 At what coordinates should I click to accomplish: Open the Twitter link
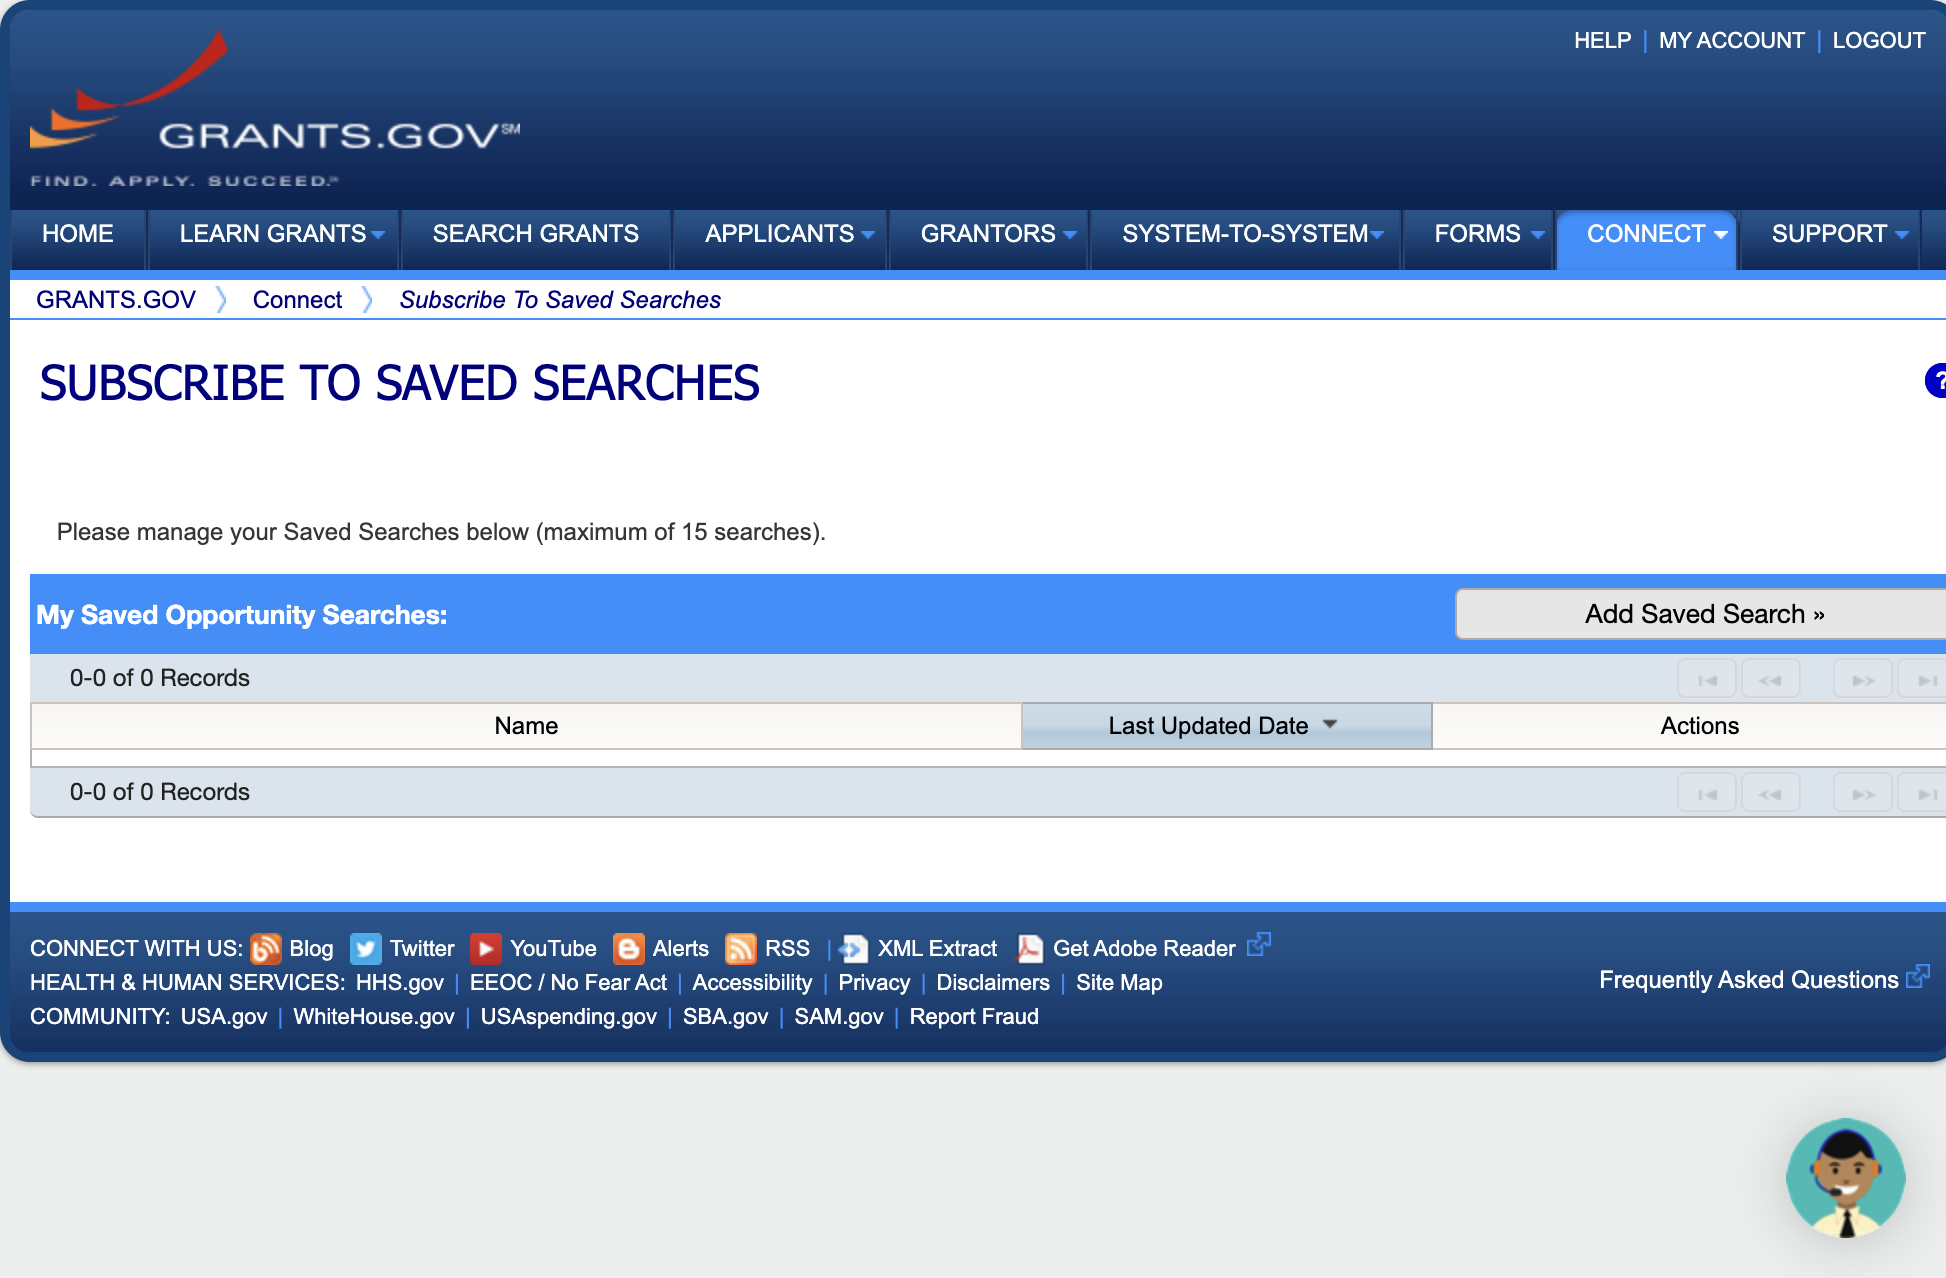point(422,949)
